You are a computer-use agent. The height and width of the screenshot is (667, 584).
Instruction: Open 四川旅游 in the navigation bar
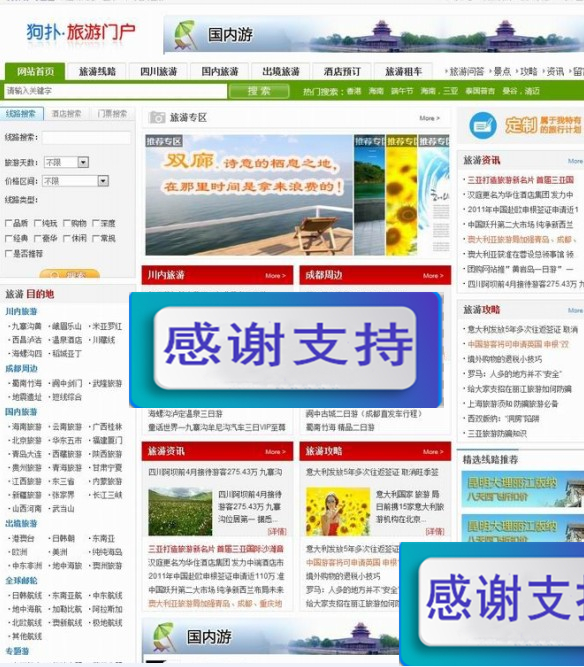tap(158, 71)
